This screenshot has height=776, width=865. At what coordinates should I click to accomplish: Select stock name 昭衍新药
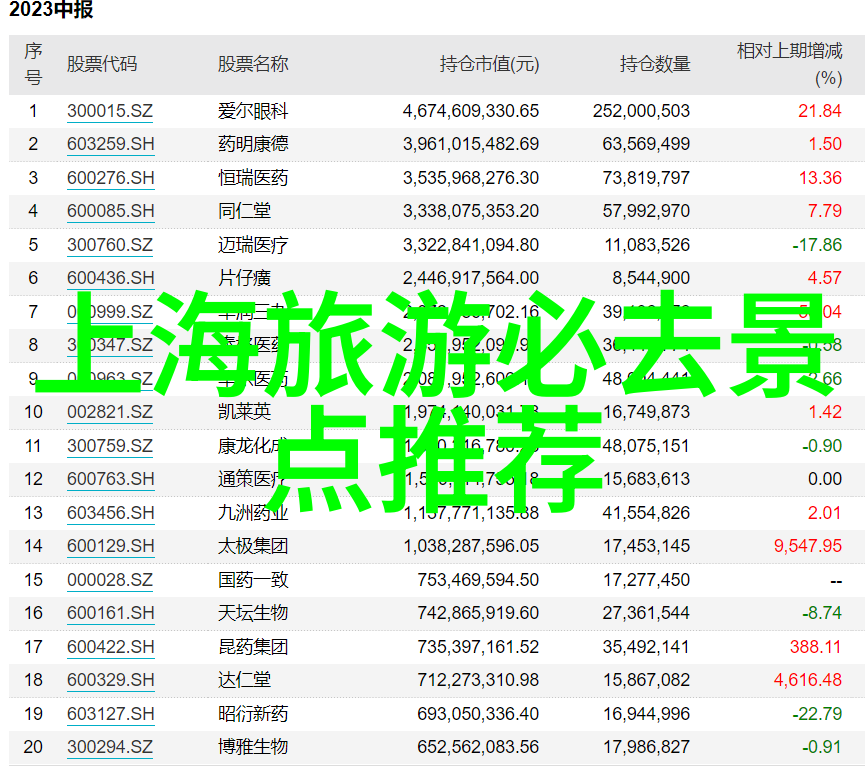coord(253,714)
